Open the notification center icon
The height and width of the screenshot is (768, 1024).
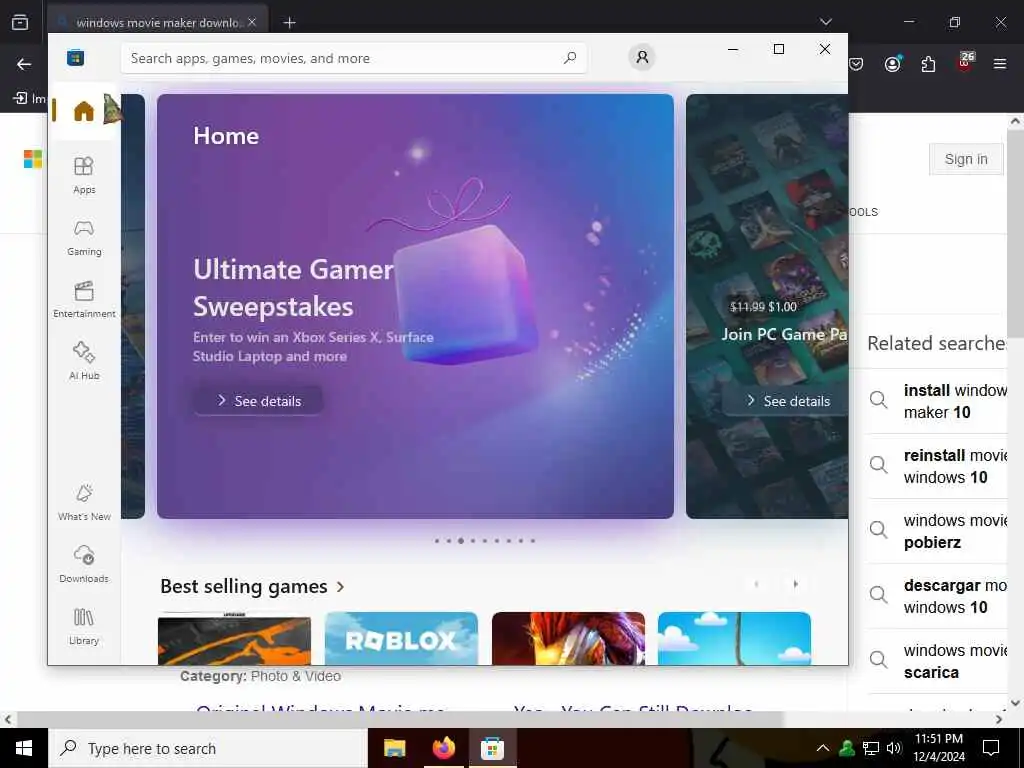point(991,748)
